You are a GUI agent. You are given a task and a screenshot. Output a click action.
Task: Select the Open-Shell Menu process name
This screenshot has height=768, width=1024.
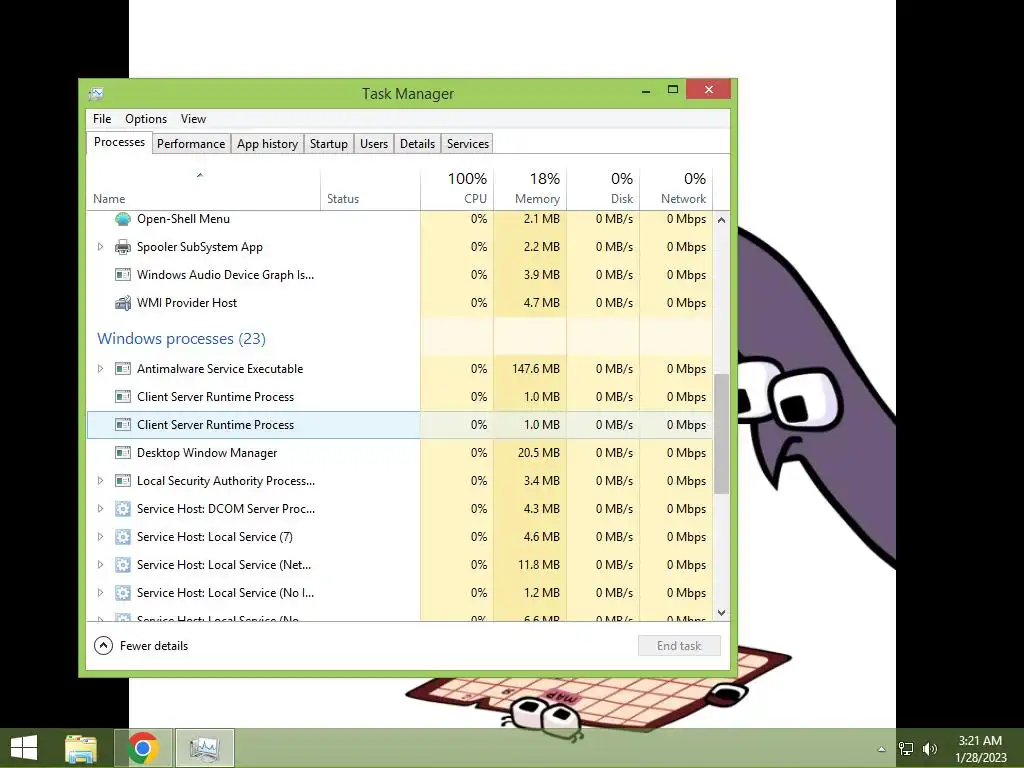[184, 219]
